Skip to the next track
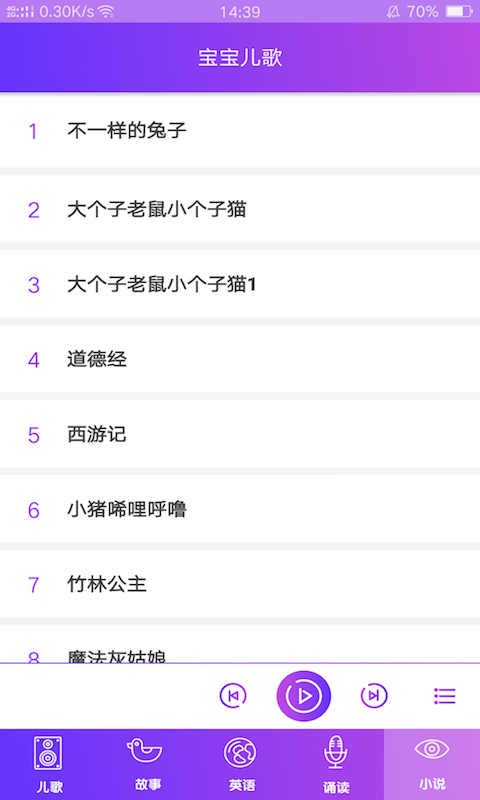 coord(374,696)
